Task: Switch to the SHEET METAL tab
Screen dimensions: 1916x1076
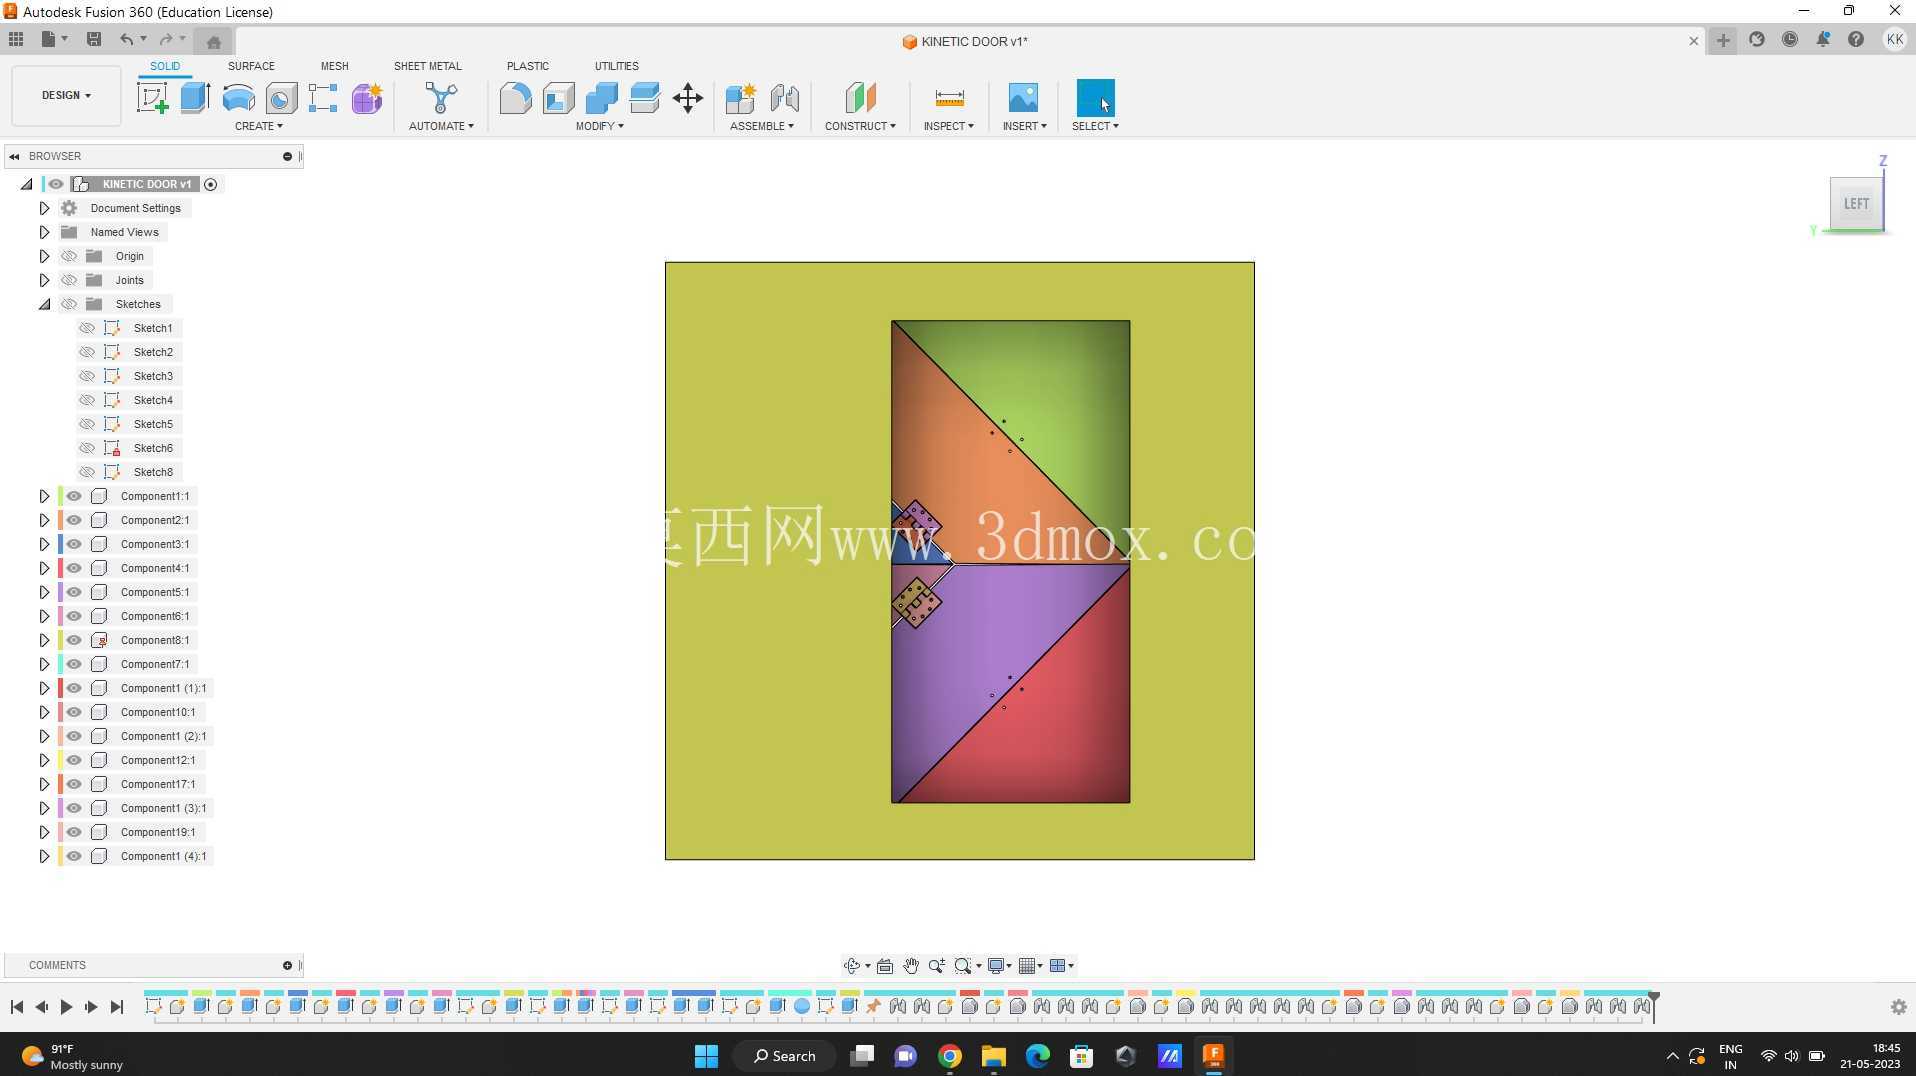Action: (x=427, y=66)
